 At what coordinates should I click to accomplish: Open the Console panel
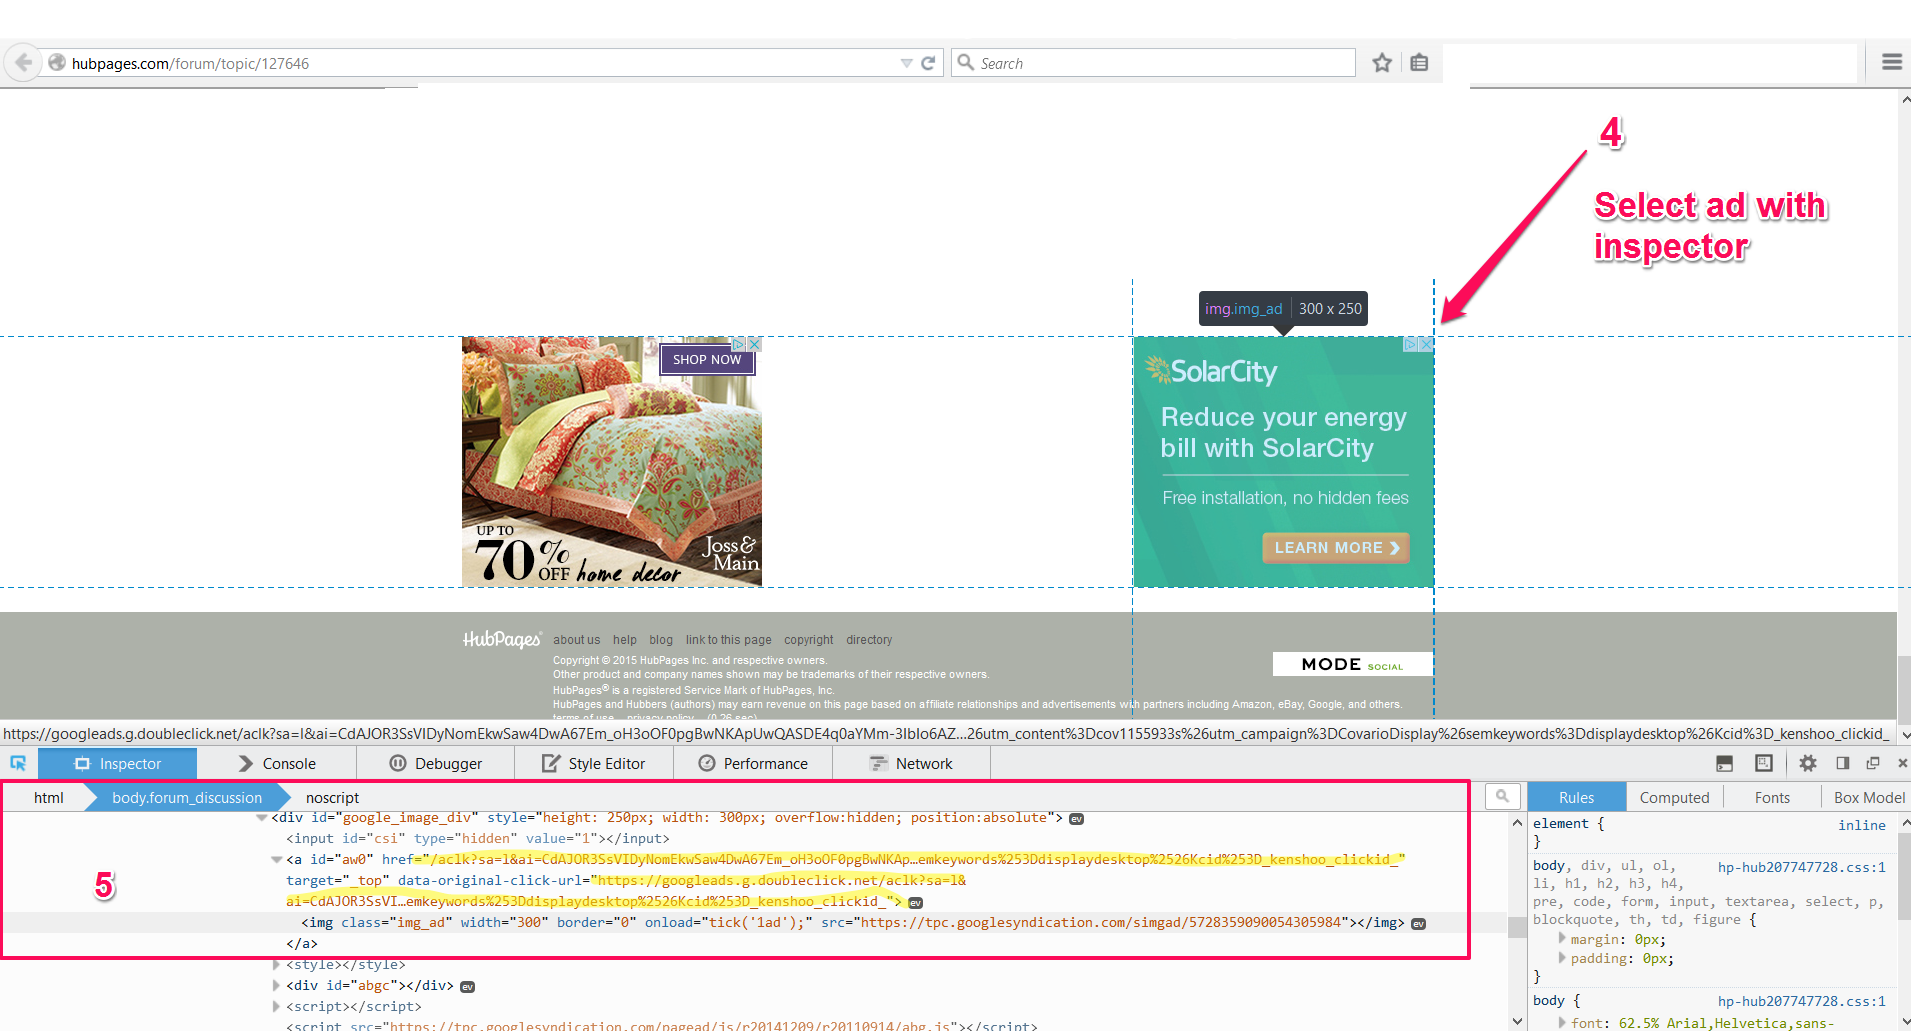point(278,763)
